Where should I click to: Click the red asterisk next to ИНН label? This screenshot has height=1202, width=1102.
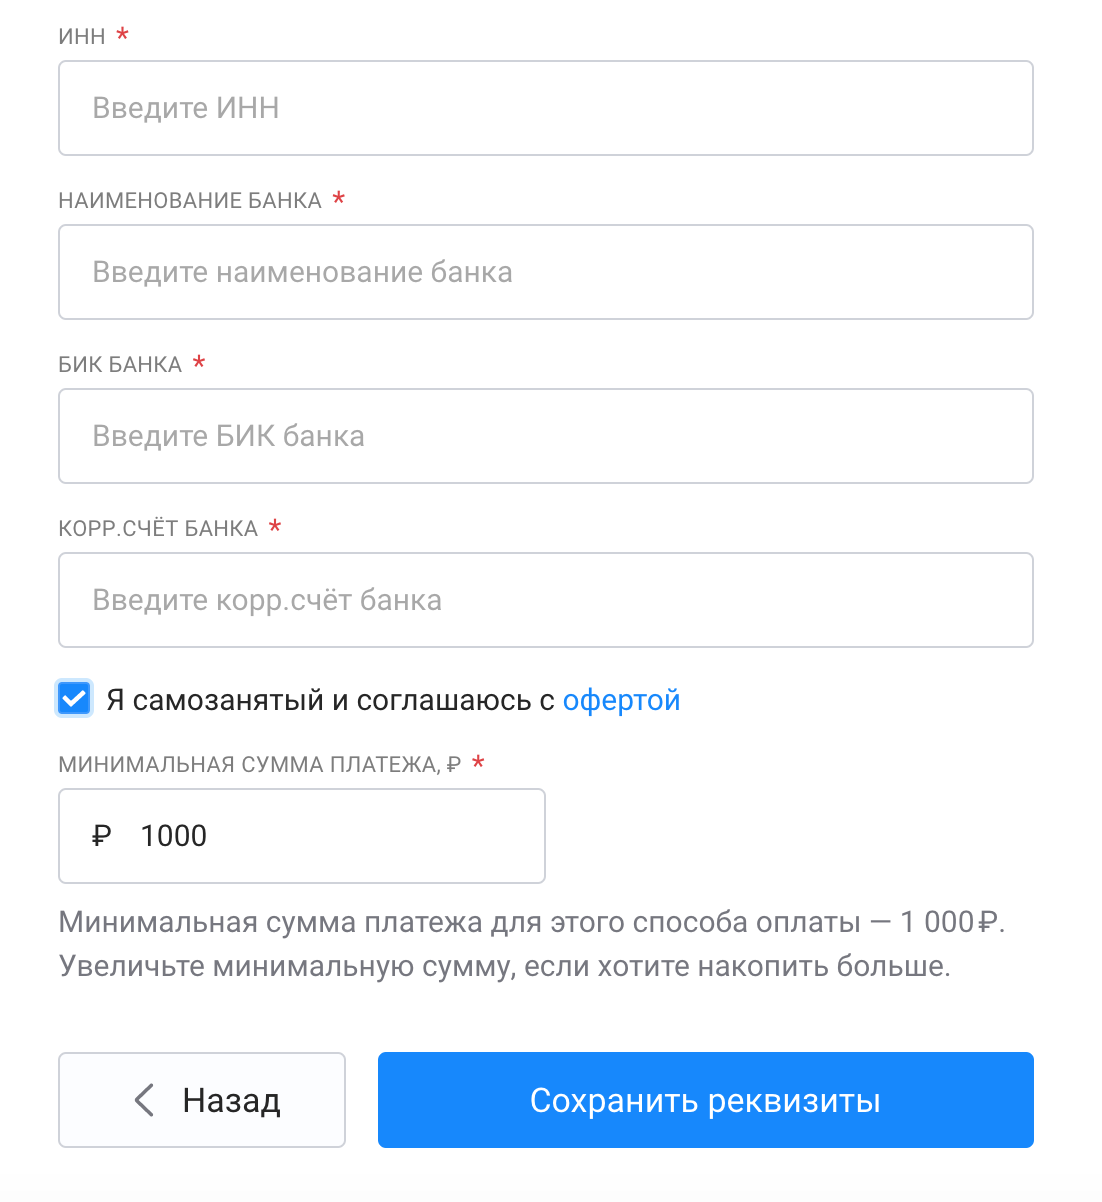coord(122,34)
